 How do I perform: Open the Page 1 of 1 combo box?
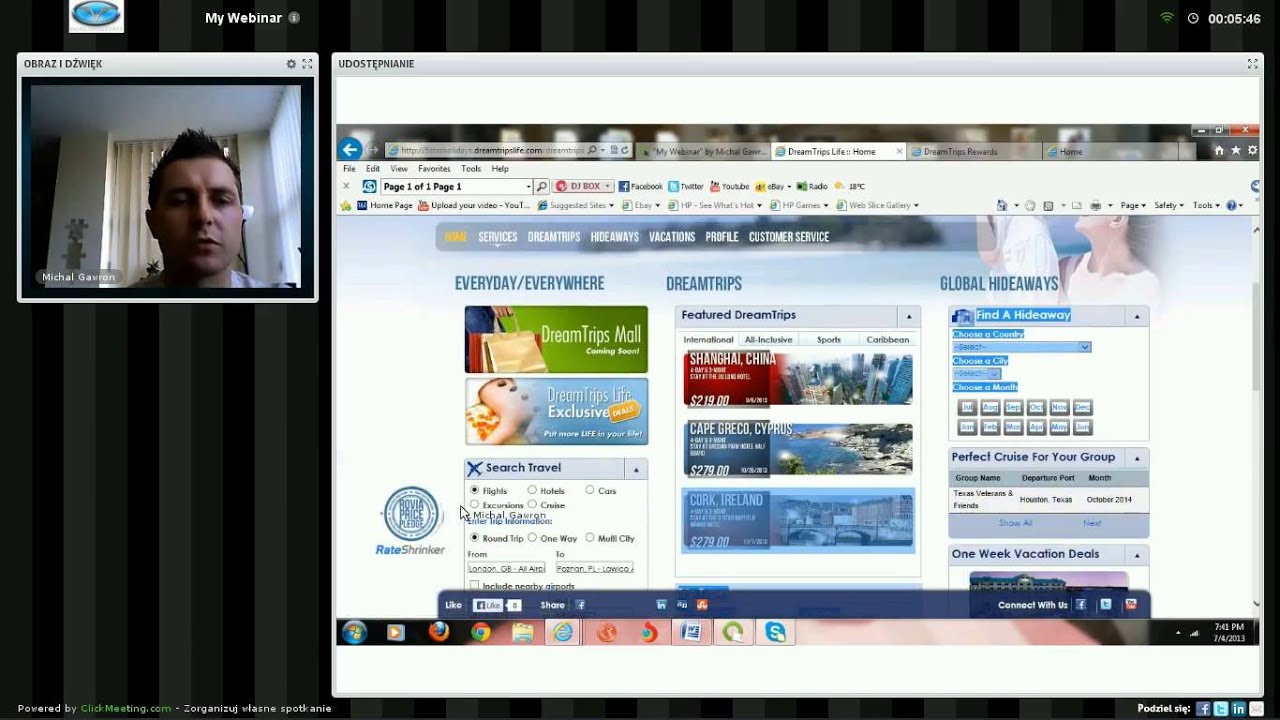pos(457,186)
